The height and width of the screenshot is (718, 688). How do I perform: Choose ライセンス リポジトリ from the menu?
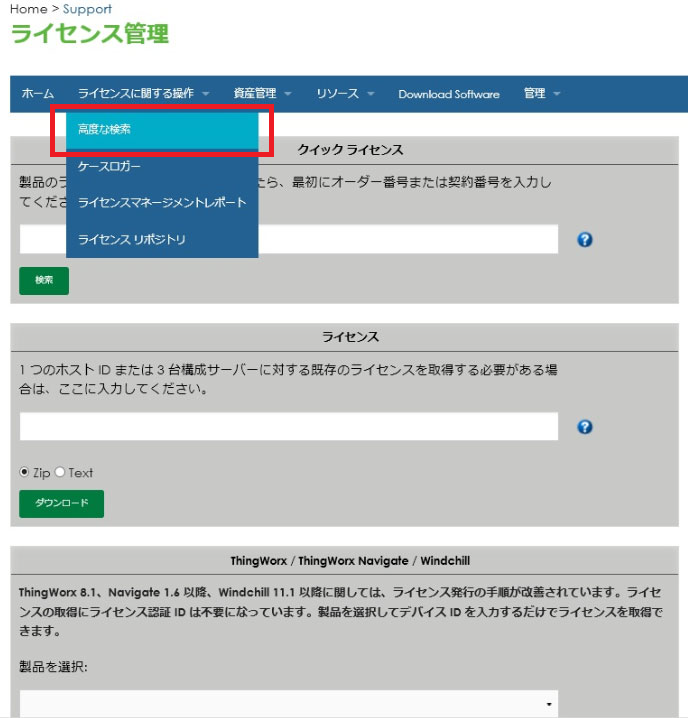162,239
